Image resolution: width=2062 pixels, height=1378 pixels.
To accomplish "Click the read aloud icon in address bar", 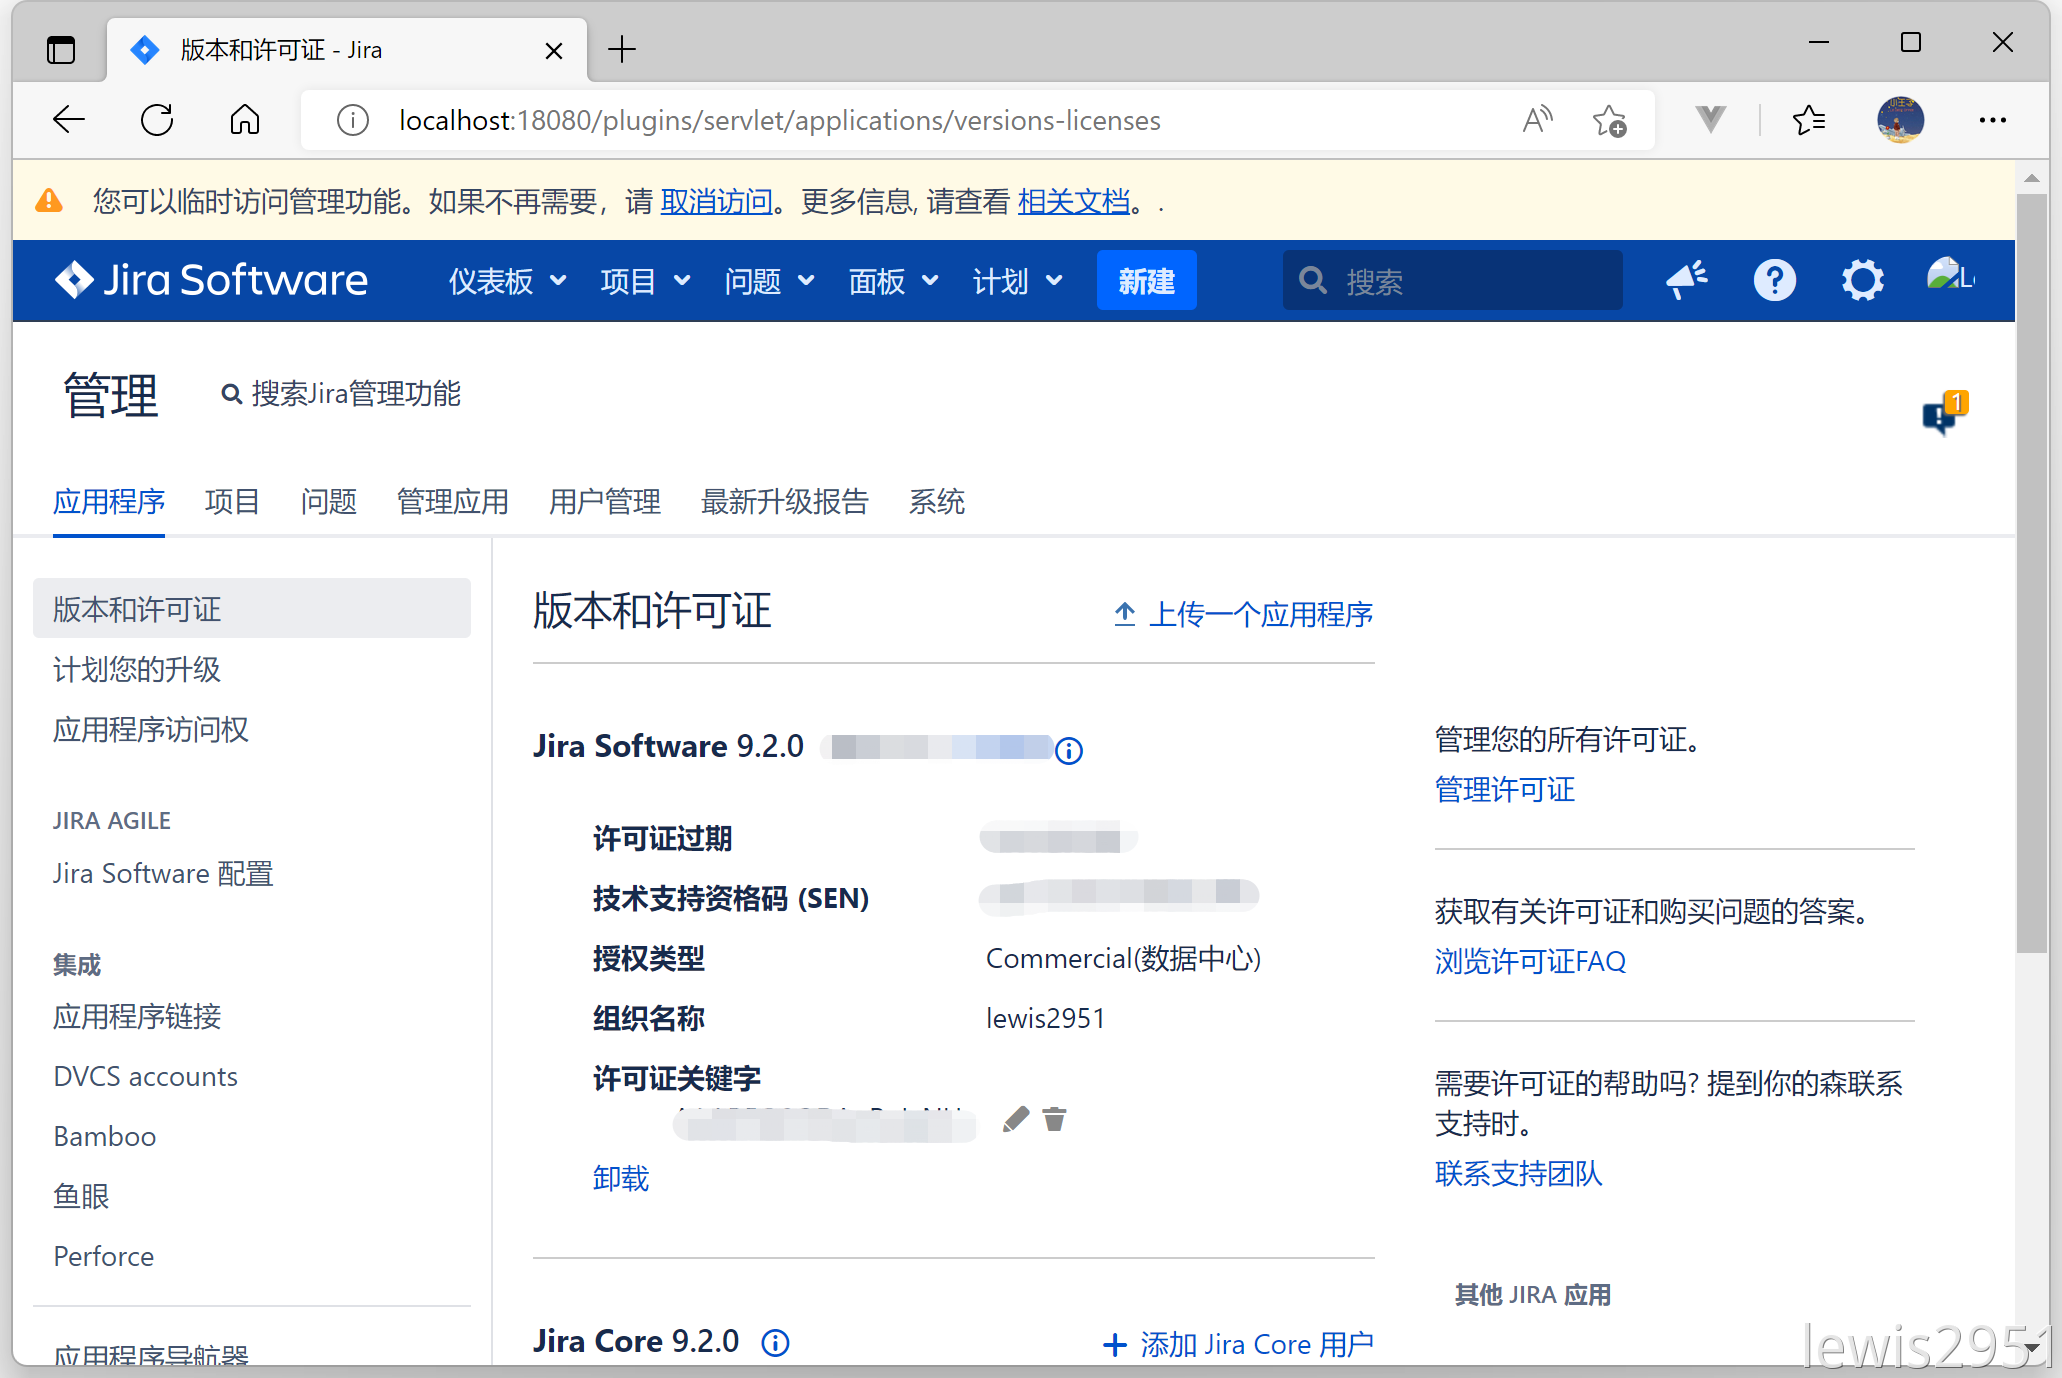I will [x=1537, y=120].
